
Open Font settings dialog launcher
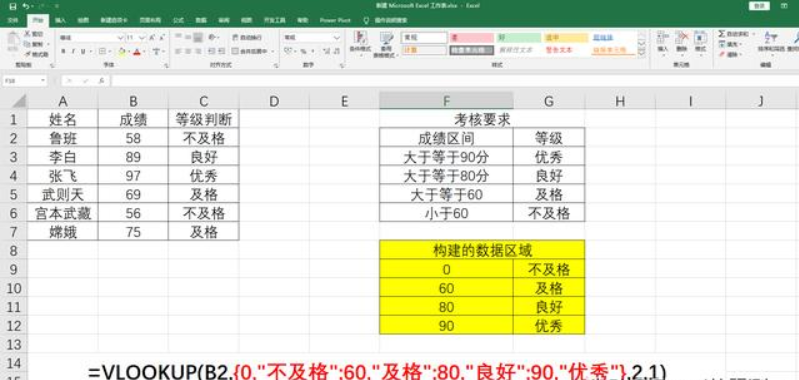[167, 65]
